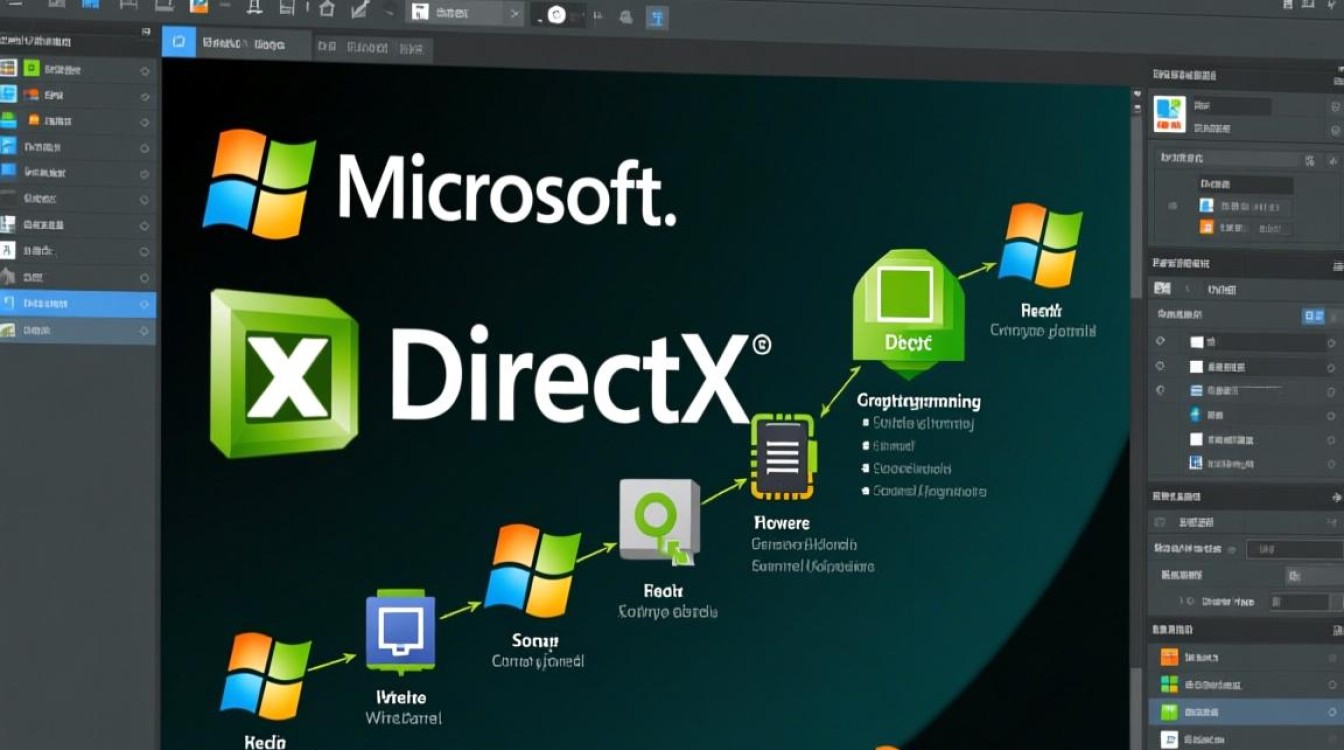The width and height of the screenshot is (1344, 750).
Task: Click the Windows flag icon at top-right of diagram
Action: [1043, 244]
